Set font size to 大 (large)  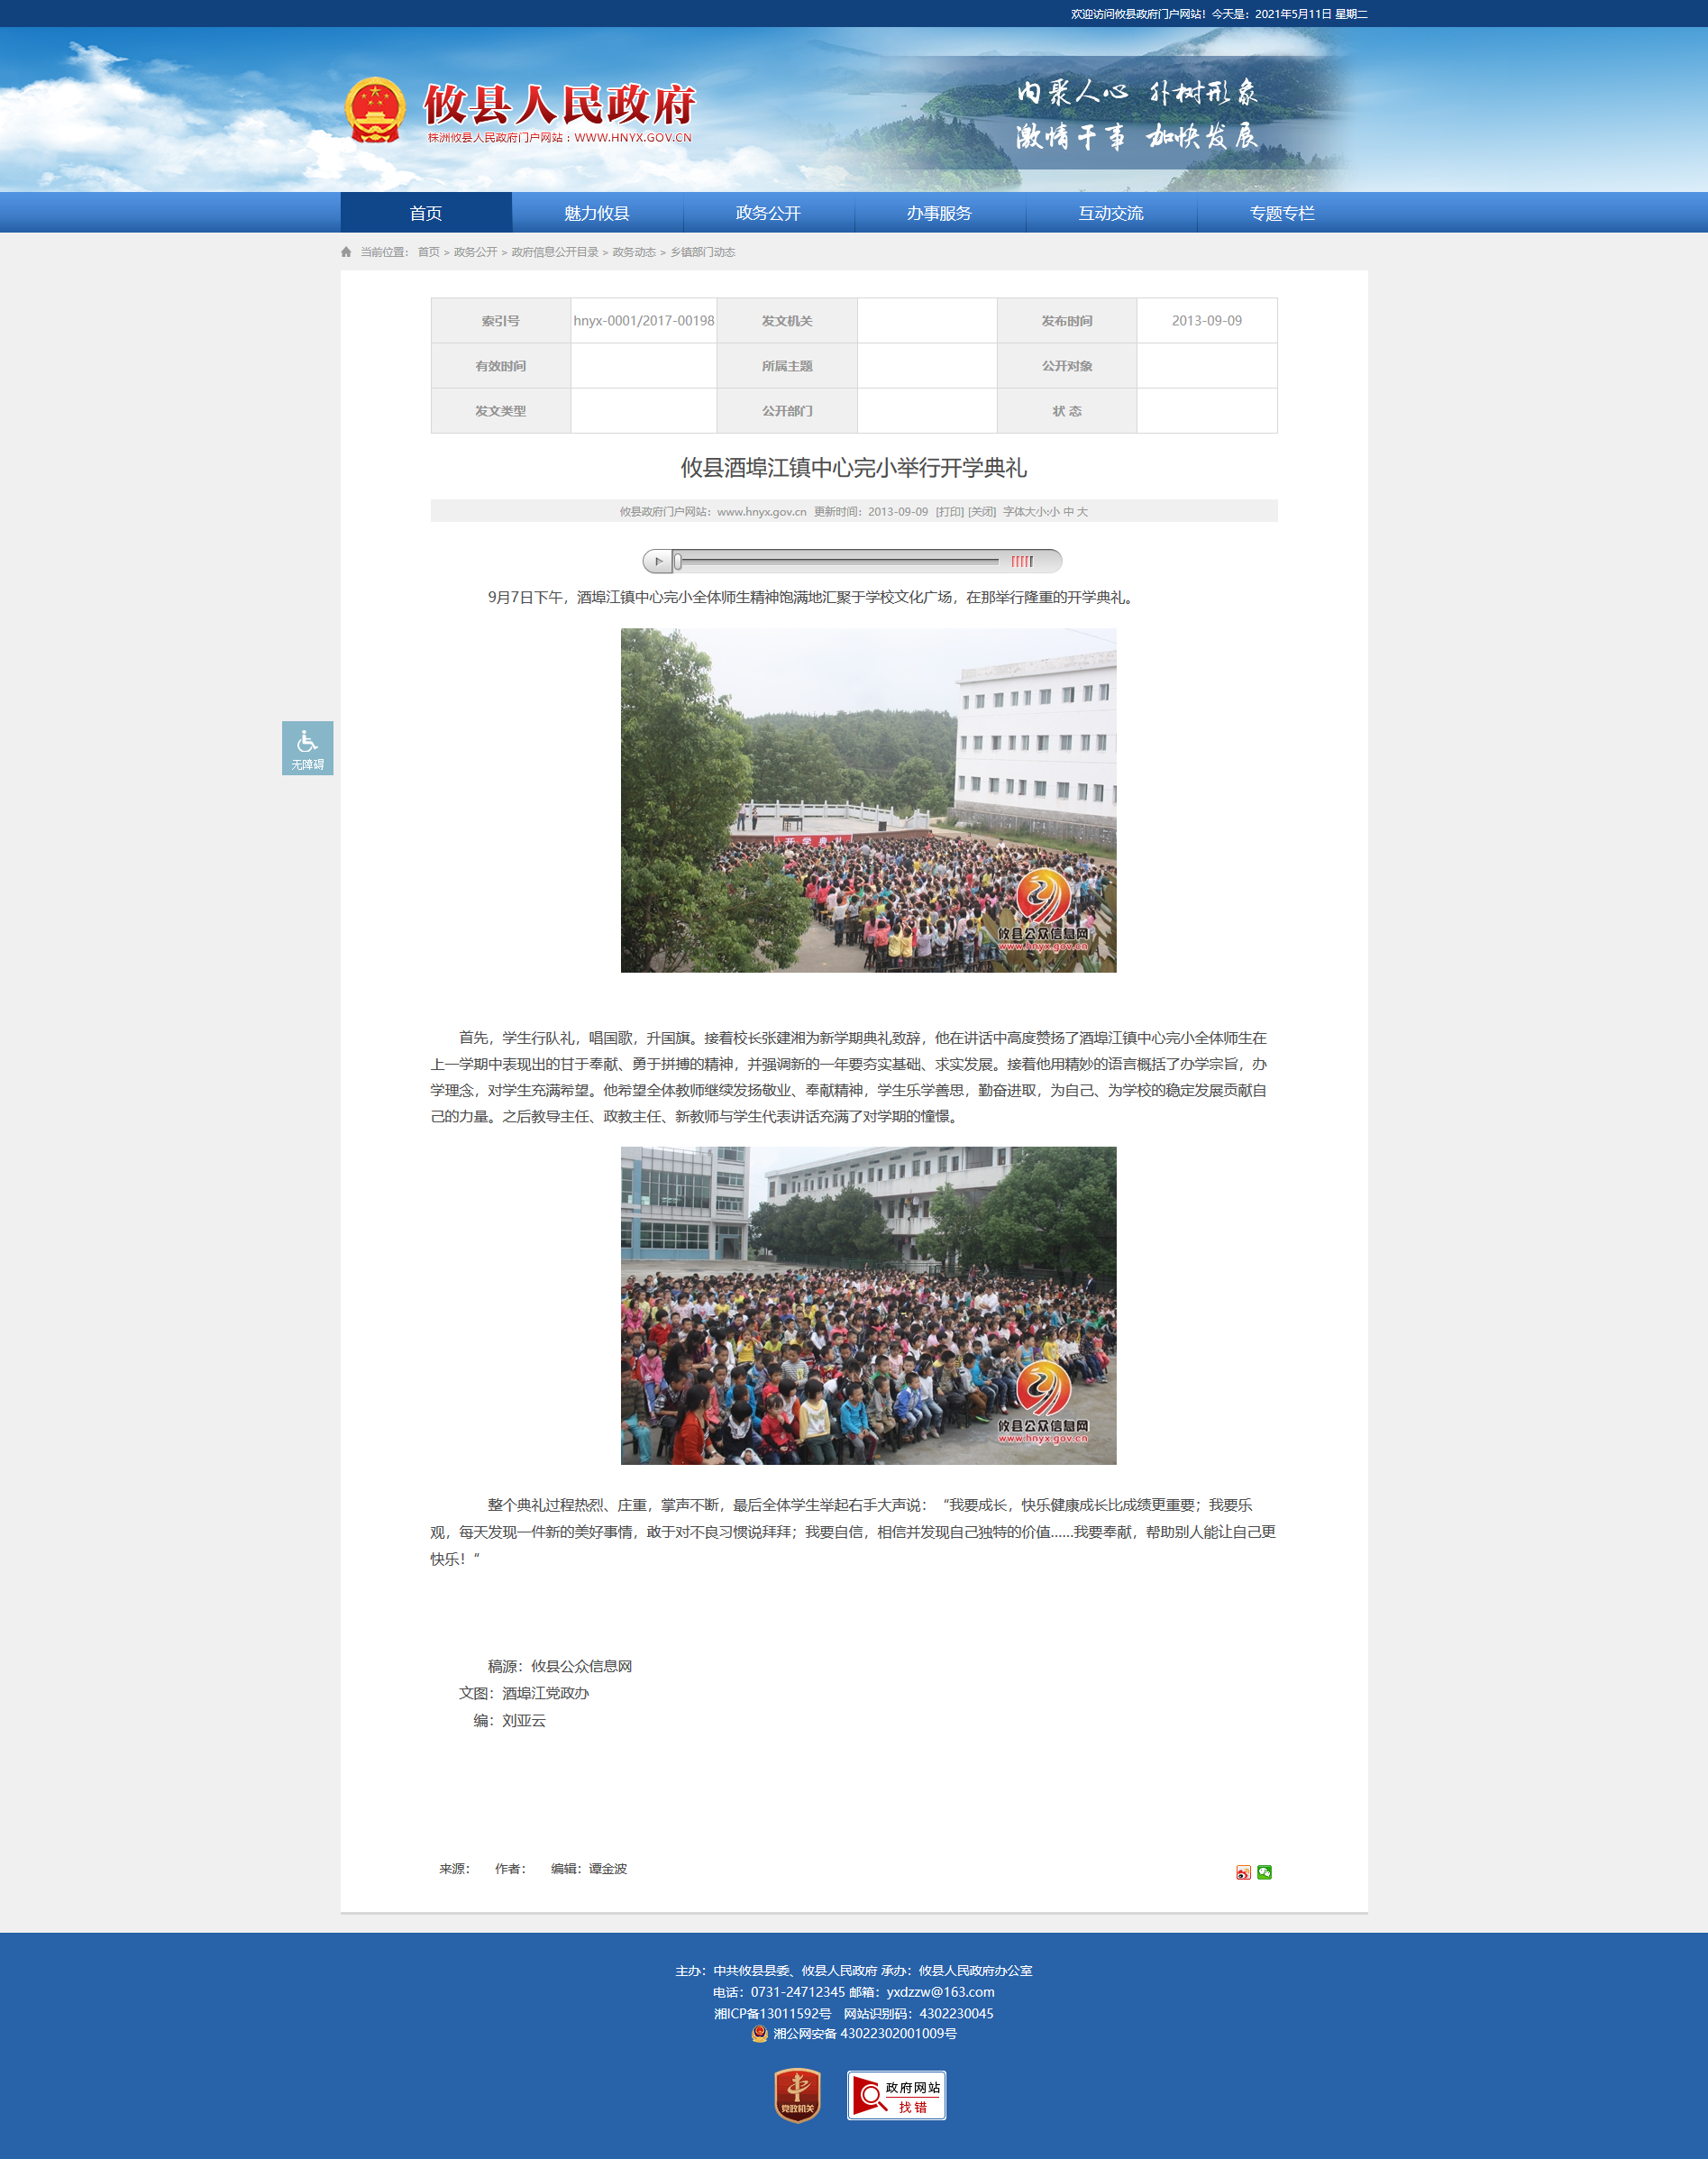[1082, 512]
